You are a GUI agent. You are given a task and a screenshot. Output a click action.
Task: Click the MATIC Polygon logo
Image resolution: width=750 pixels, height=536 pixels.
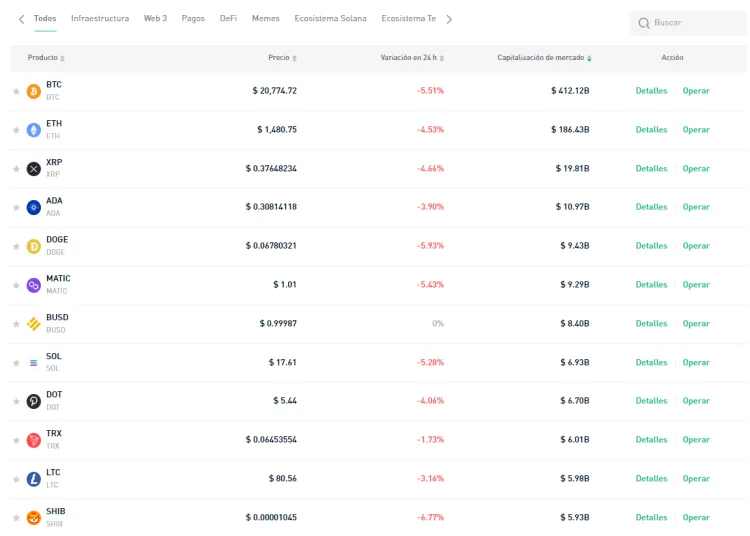[33, 285]
